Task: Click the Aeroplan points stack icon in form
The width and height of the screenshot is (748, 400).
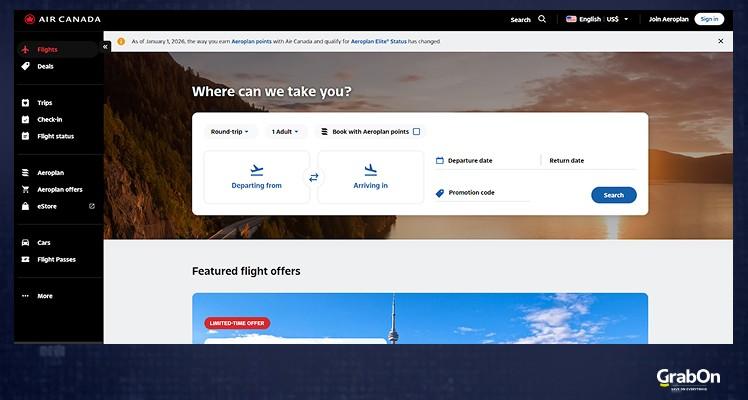Action: pos(325,132)
